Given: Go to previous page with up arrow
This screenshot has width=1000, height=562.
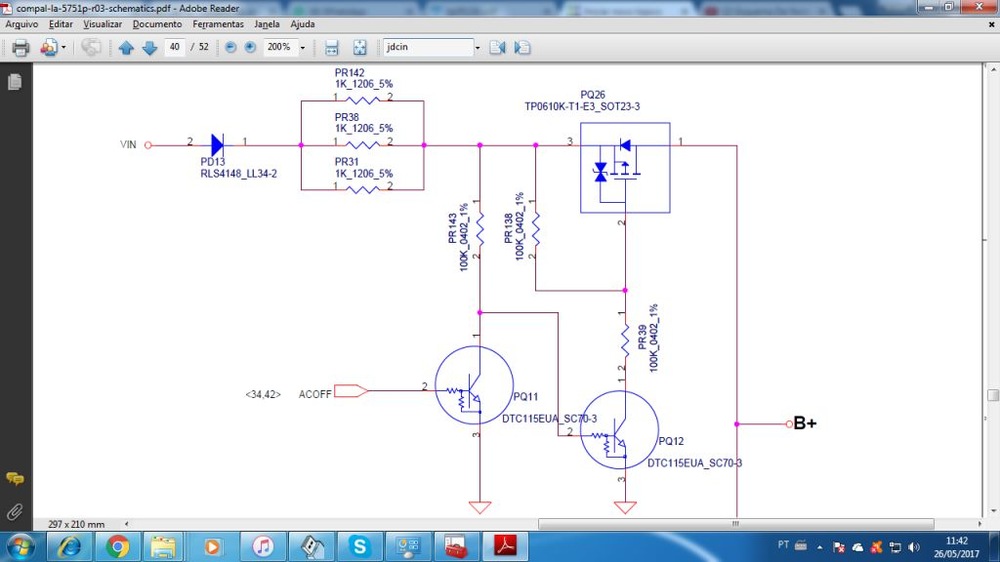Looking at the screenshot, I should (126, 47).
